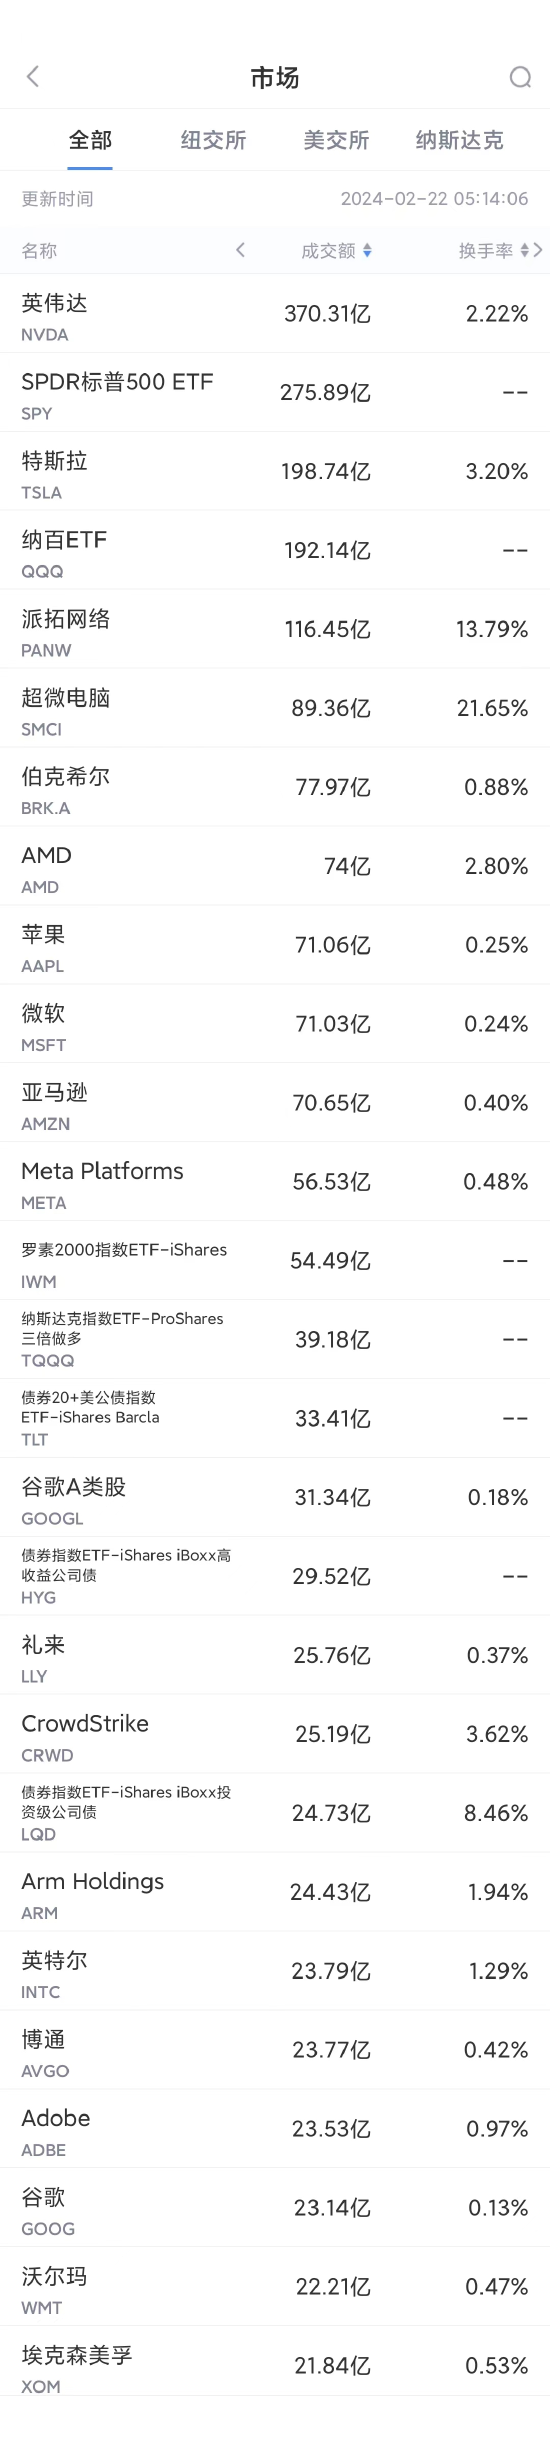The width and height of the screenshot is (550, 2461).
Task: Open the search magnifier icon
Action: tap(520, 77)
